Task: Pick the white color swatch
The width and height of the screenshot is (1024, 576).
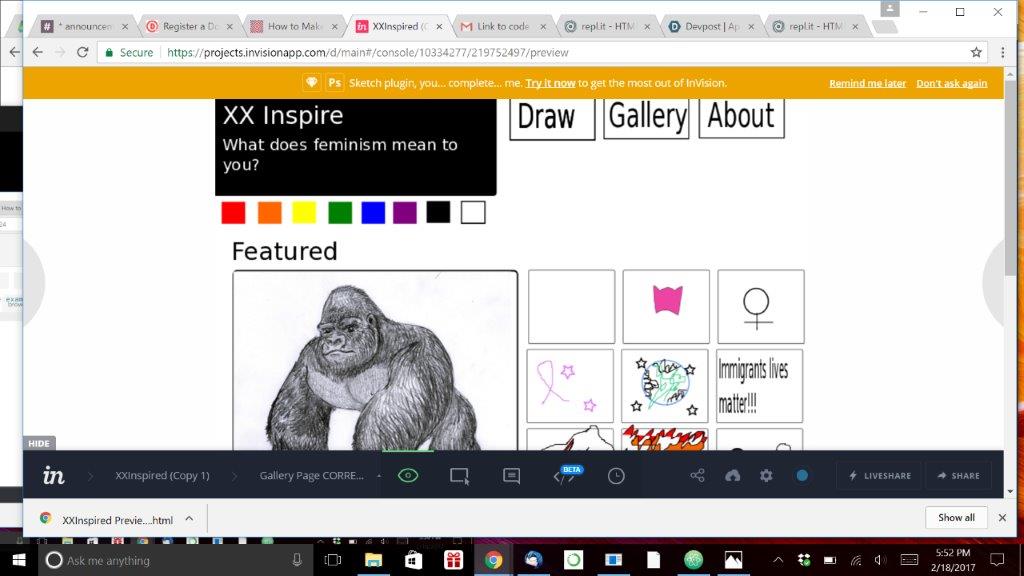Action: click(473, 212)
